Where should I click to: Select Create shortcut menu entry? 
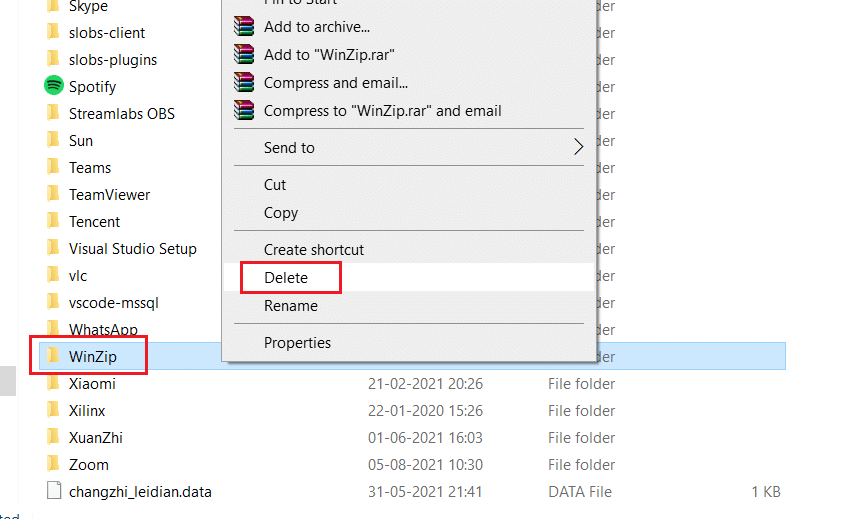pos(314,250)
